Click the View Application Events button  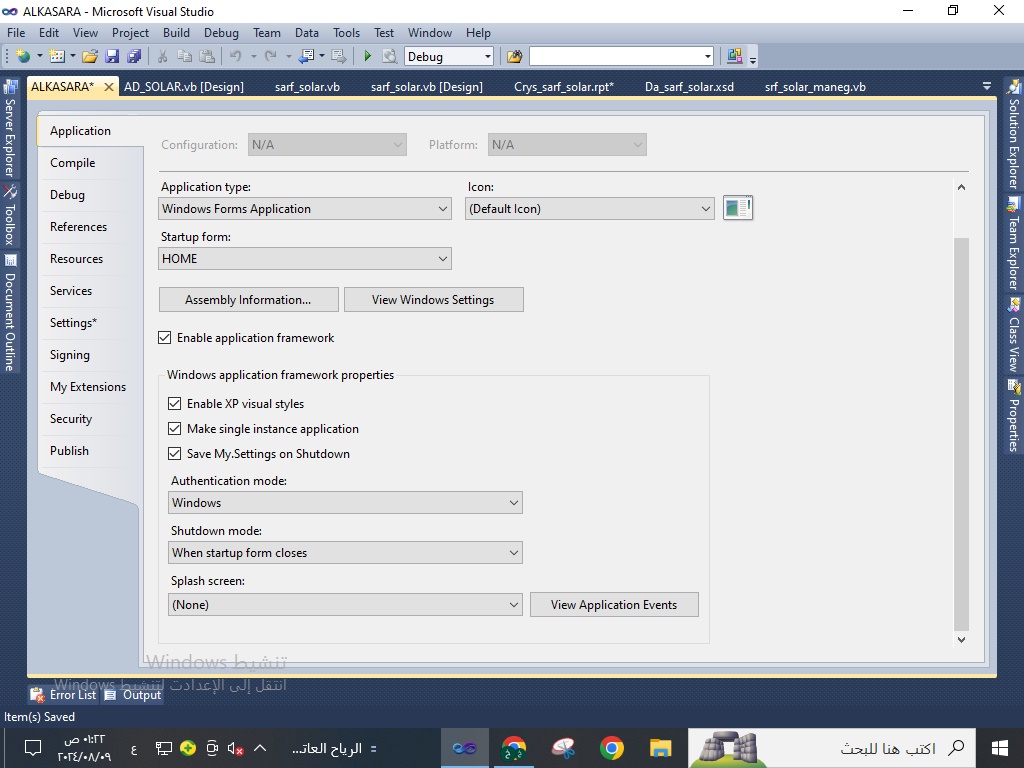tap(613, 605)
